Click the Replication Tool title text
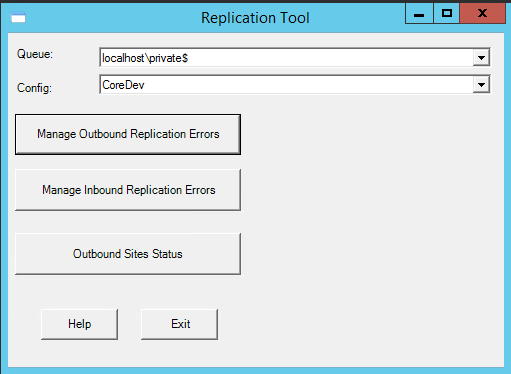Image resolution: width=511 pixels, height=374 pixels. click(255, 18)
